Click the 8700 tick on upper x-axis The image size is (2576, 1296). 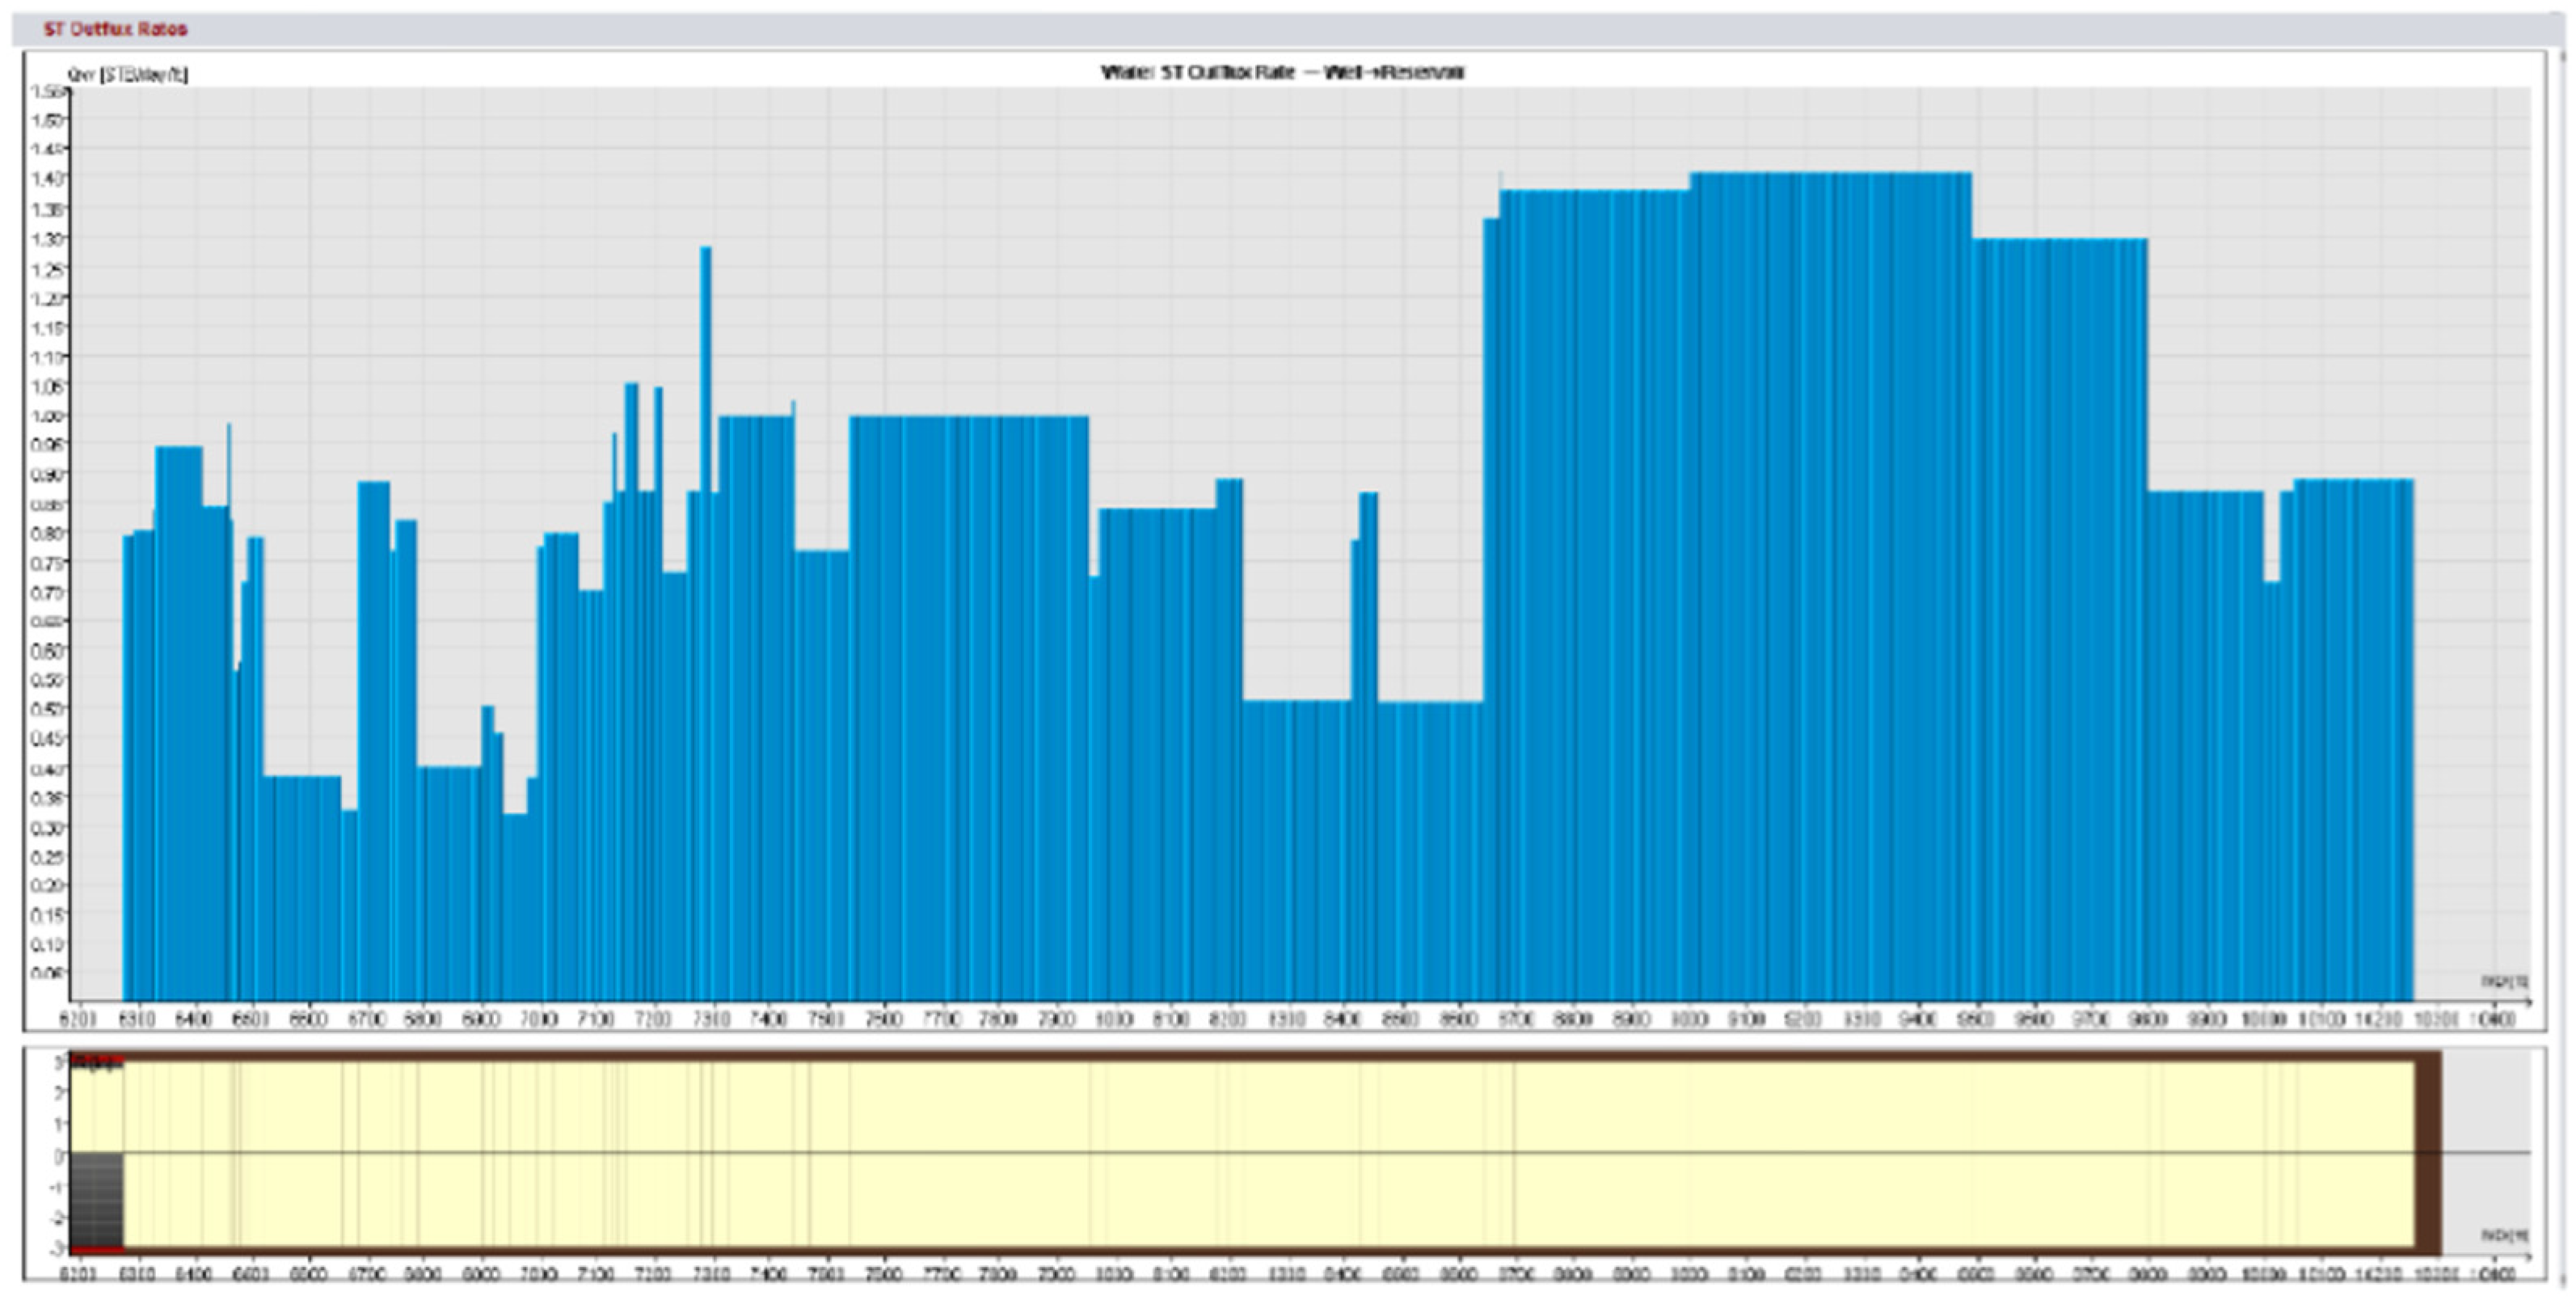1516,1019
